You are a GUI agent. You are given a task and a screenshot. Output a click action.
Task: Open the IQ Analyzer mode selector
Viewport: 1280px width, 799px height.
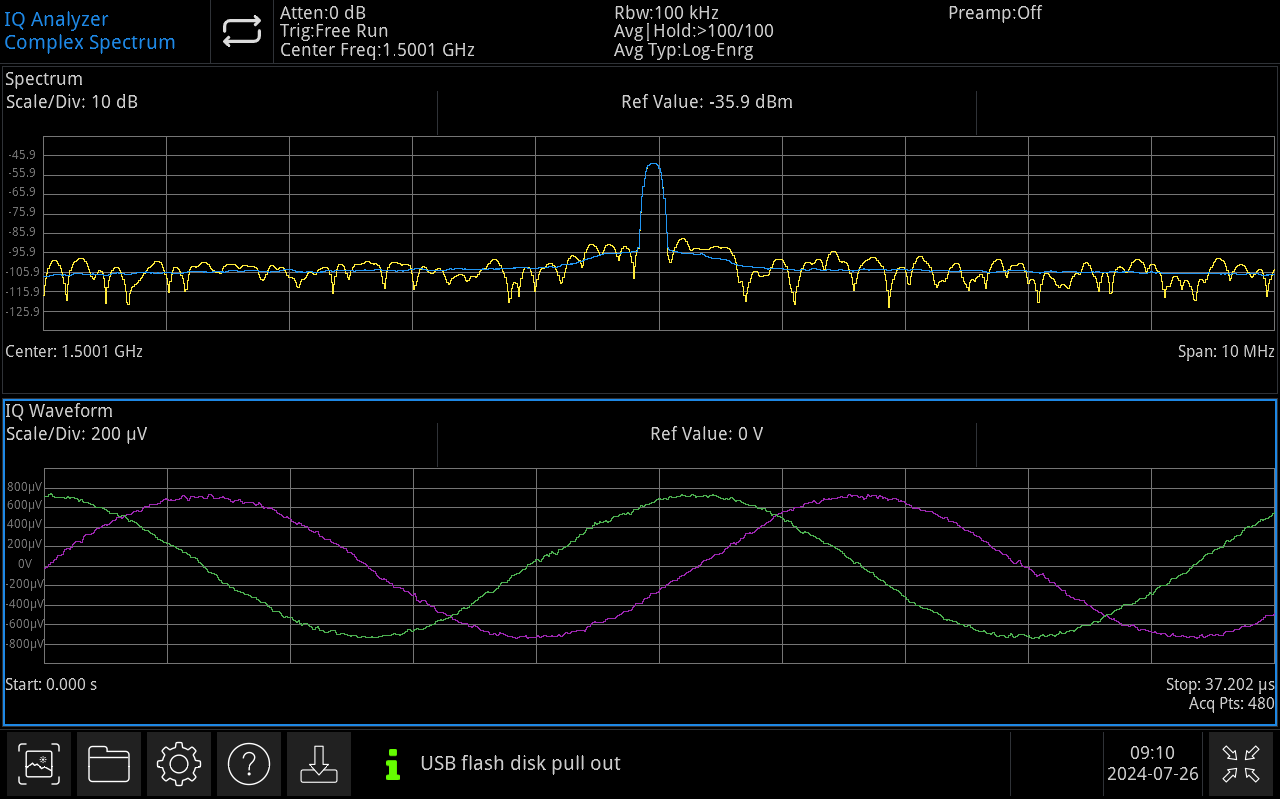click(x=57, y=19)
